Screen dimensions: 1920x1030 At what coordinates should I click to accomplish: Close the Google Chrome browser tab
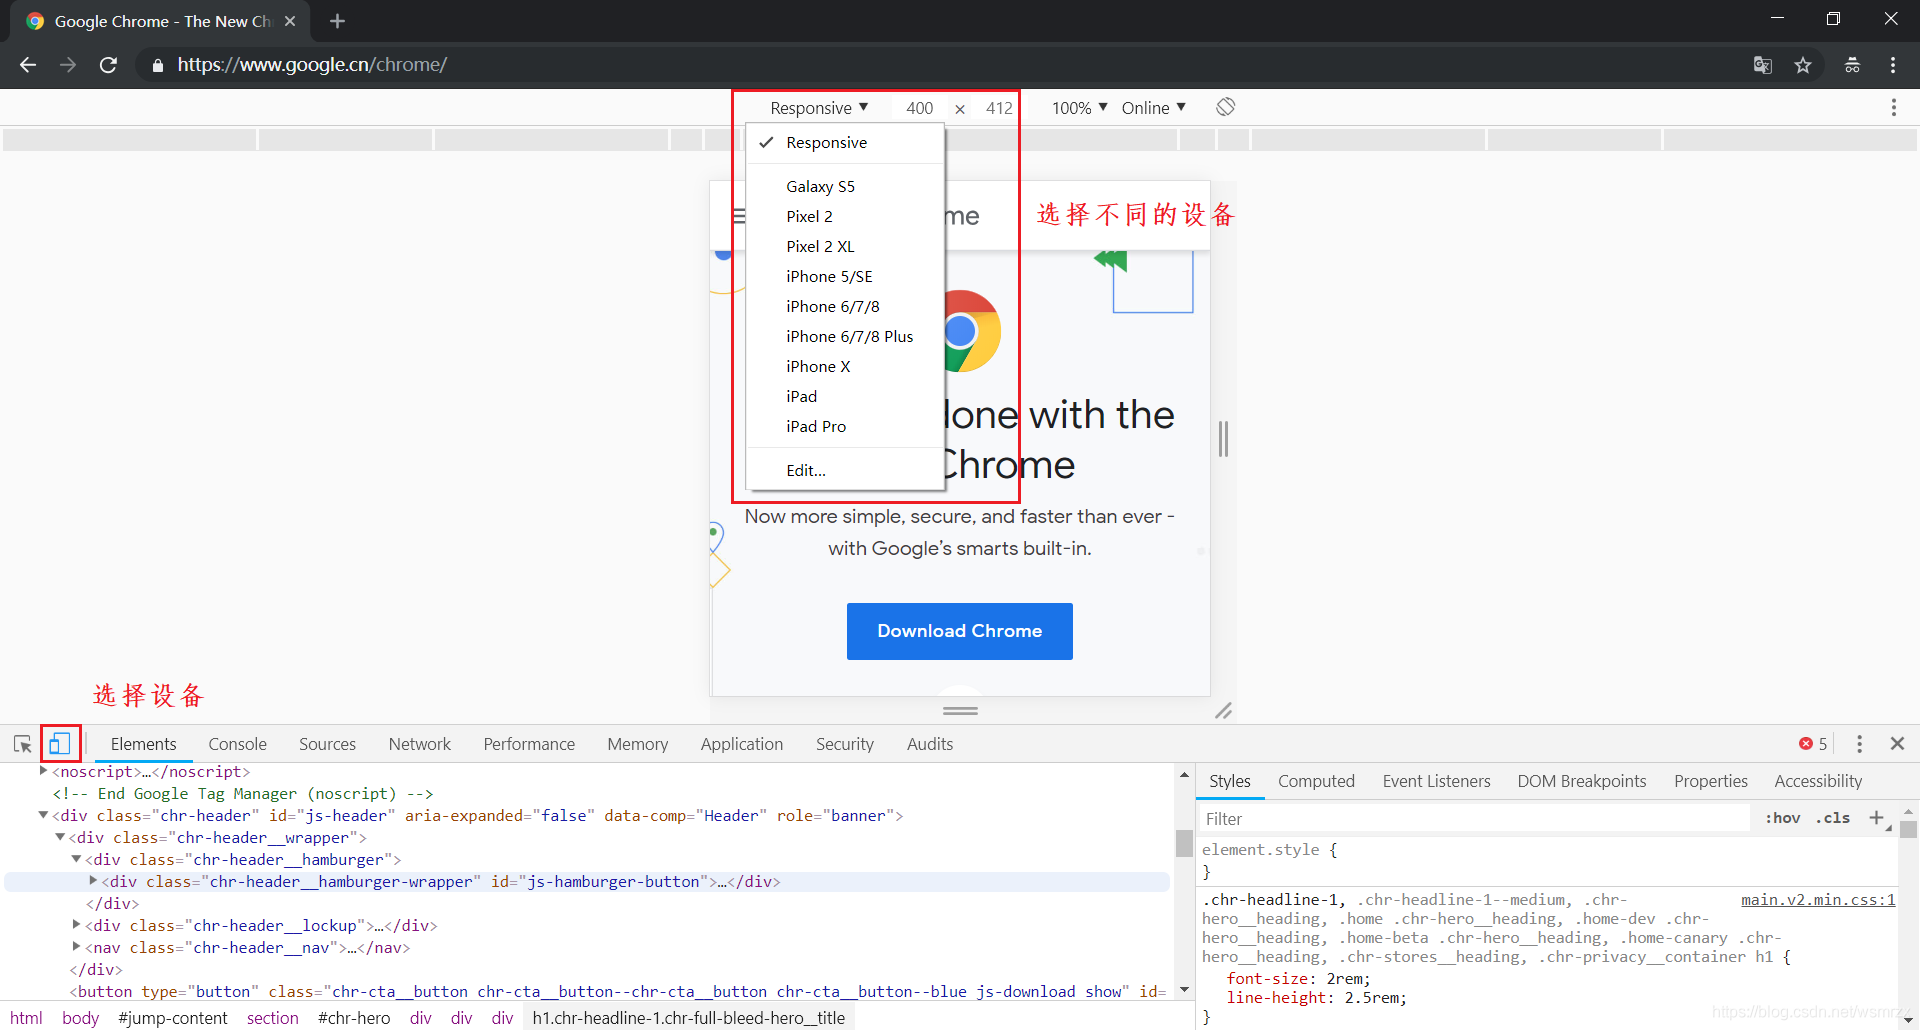(x=290, y=21)
